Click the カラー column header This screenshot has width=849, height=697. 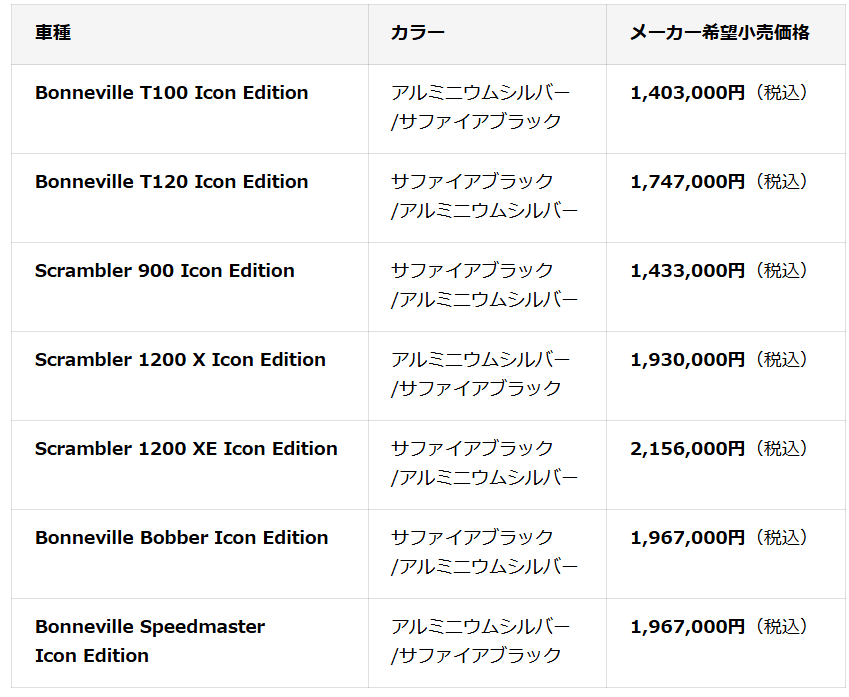(418, 33)
